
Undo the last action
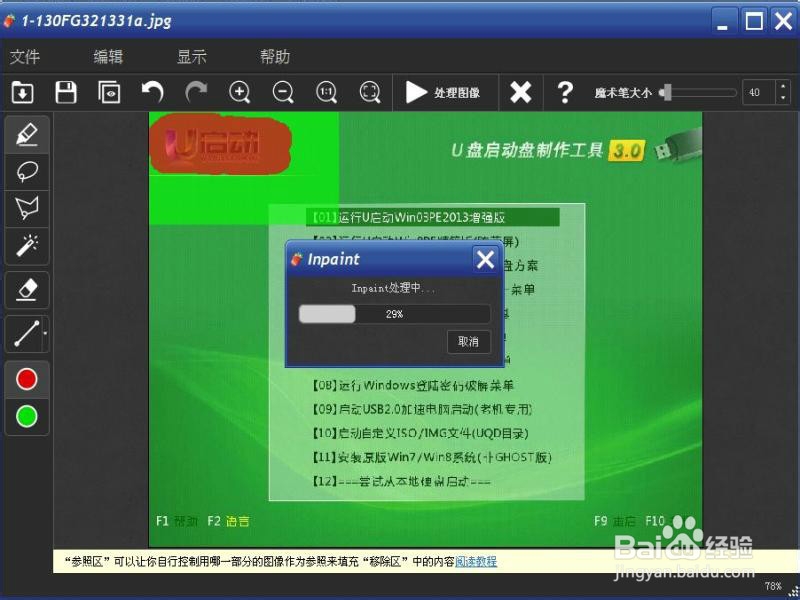[x=153, y=92]
